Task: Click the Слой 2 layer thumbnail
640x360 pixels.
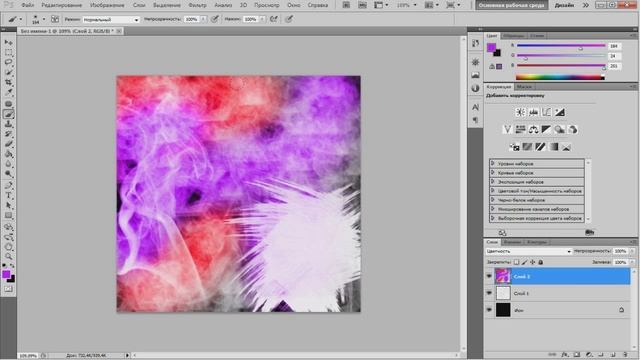Action: tap(503, 276)
